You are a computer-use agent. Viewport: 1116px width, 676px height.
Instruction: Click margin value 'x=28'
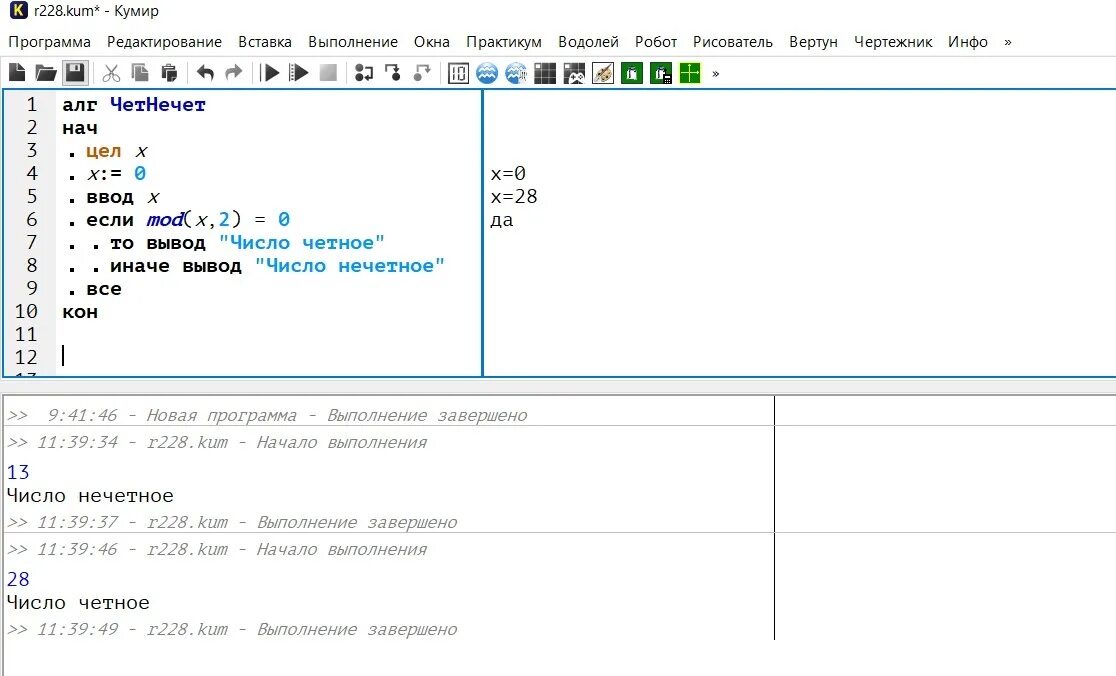514,197
